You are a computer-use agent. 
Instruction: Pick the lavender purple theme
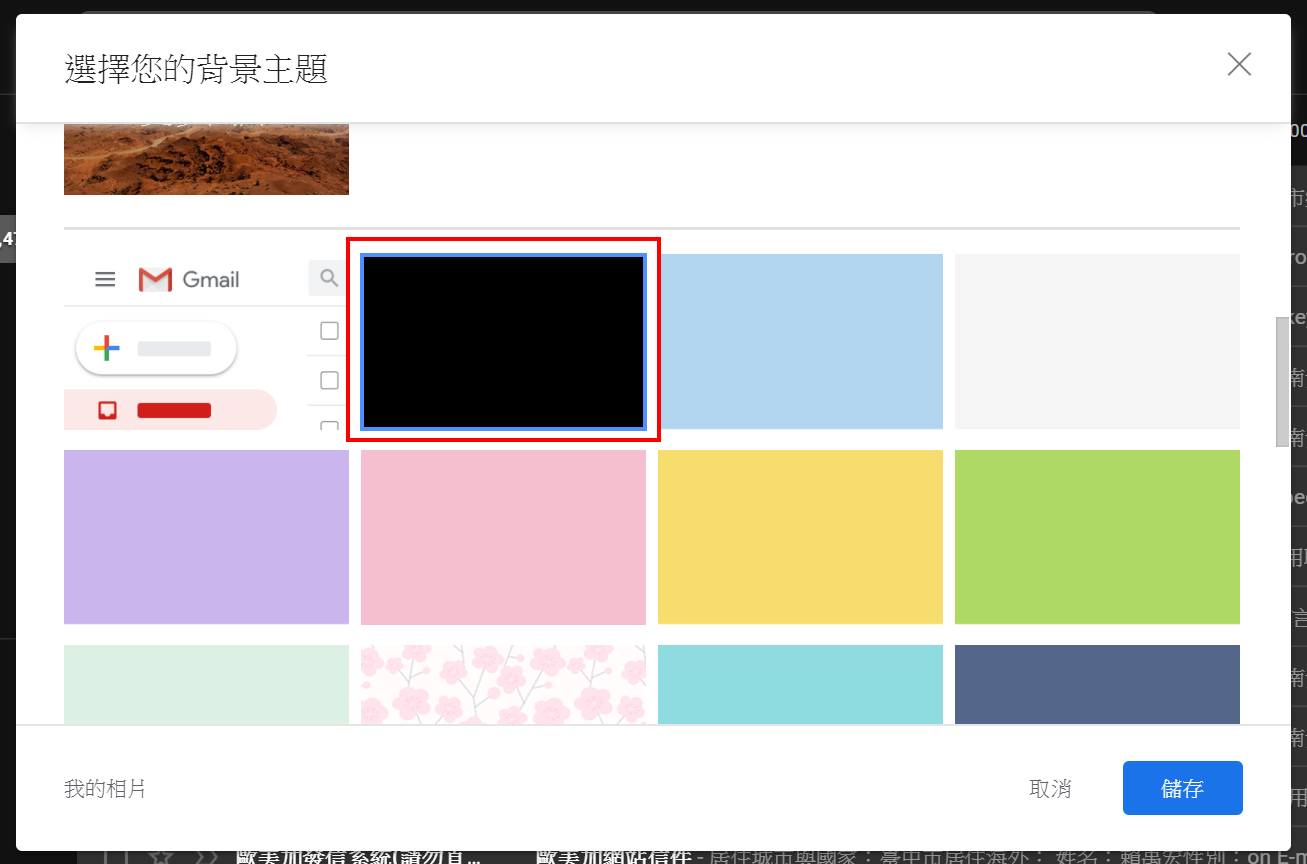pos(206,537)
